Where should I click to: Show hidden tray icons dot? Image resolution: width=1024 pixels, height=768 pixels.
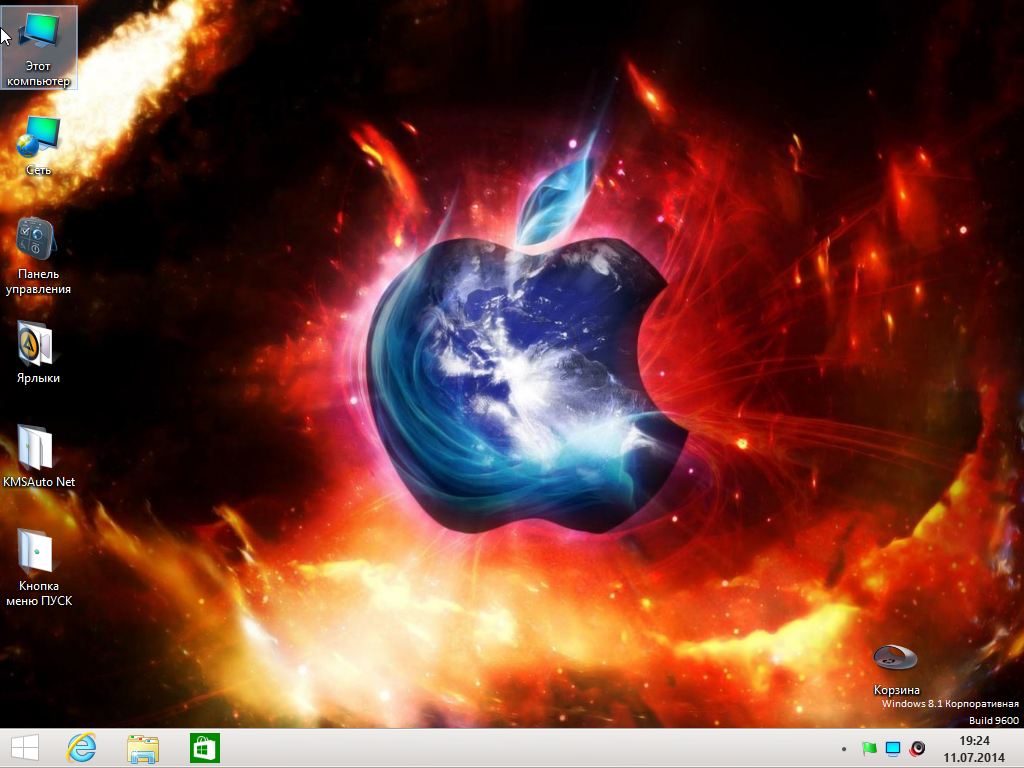pyautogui.click(x=844, y=749)
